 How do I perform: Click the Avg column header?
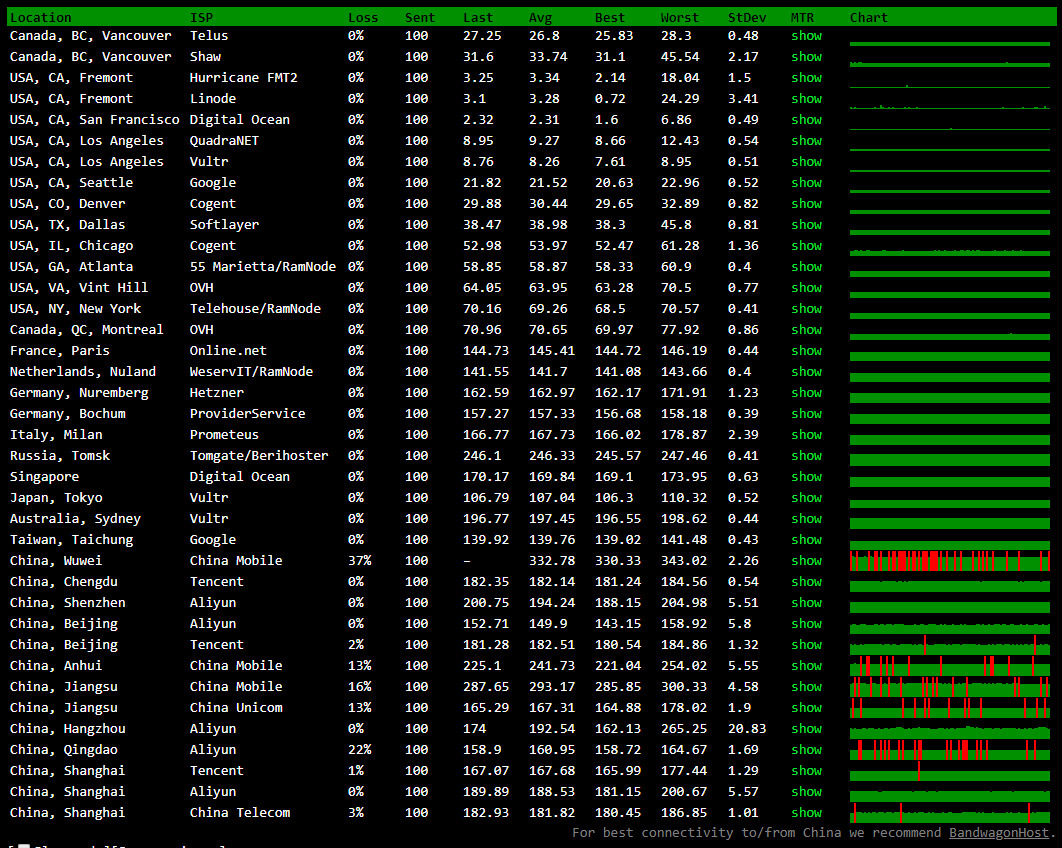pyautogui.click(x=540, y=18)
